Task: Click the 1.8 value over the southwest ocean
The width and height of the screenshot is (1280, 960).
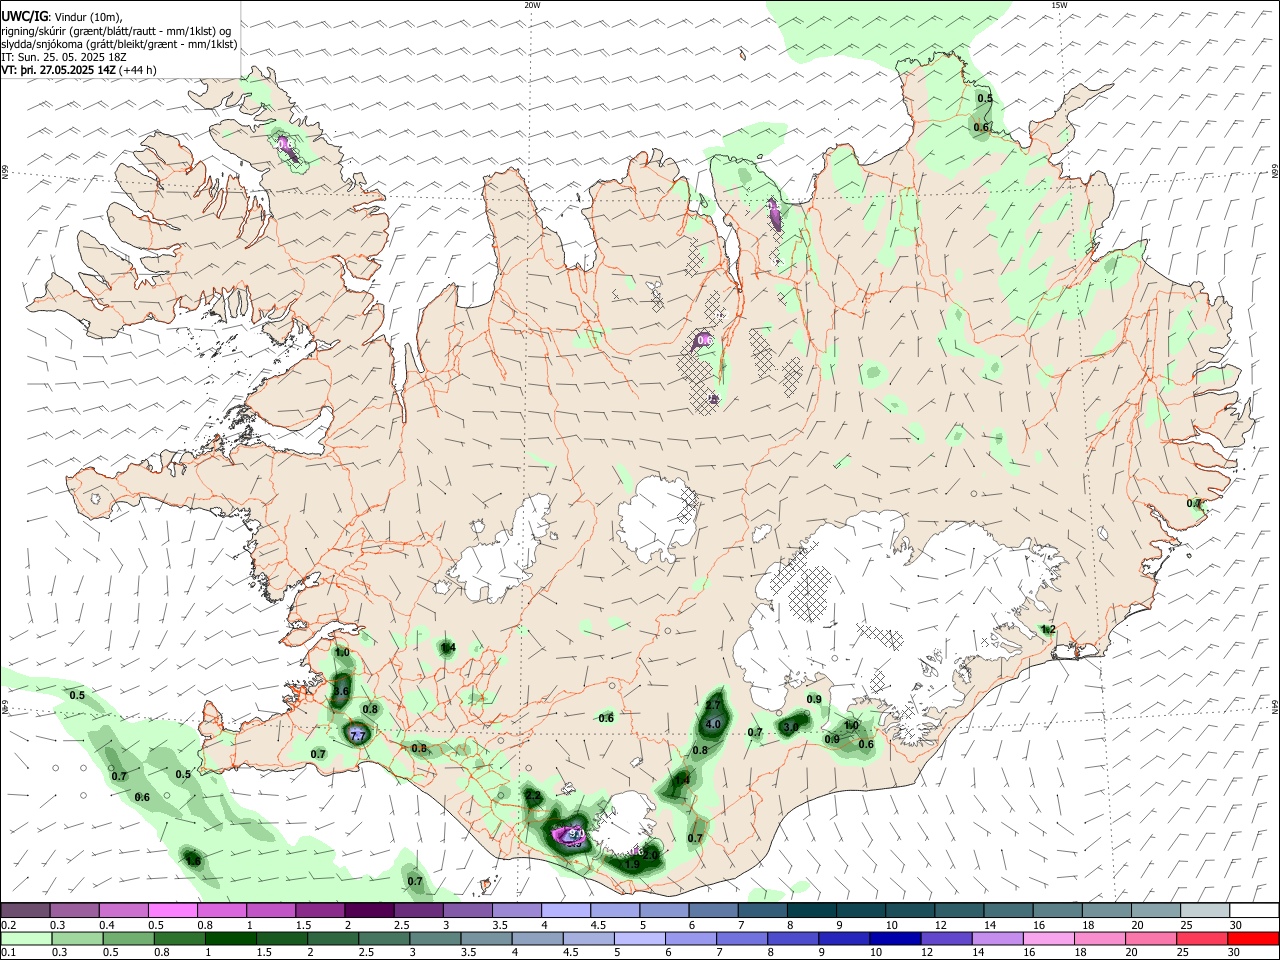Action: tap(193, 860)
